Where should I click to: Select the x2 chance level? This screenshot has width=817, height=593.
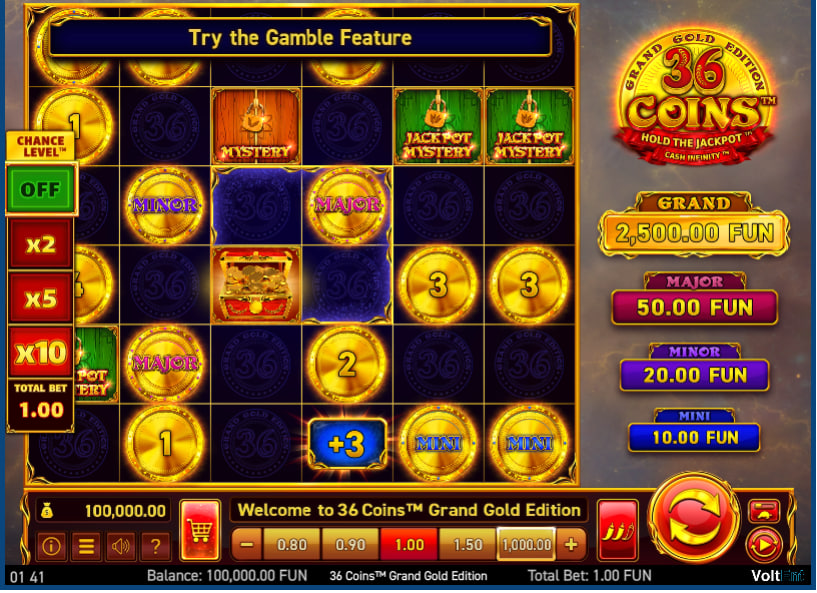(x=41, y=244)
